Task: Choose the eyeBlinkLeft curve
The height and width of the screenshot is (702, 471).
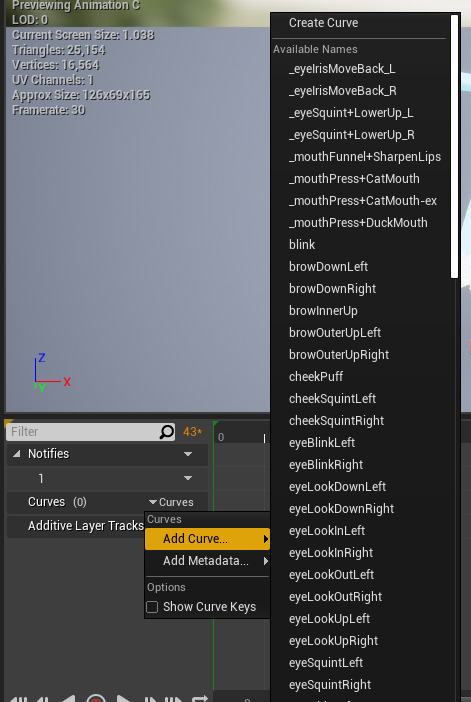Action: pyautogui.click(x=322, y=442)
